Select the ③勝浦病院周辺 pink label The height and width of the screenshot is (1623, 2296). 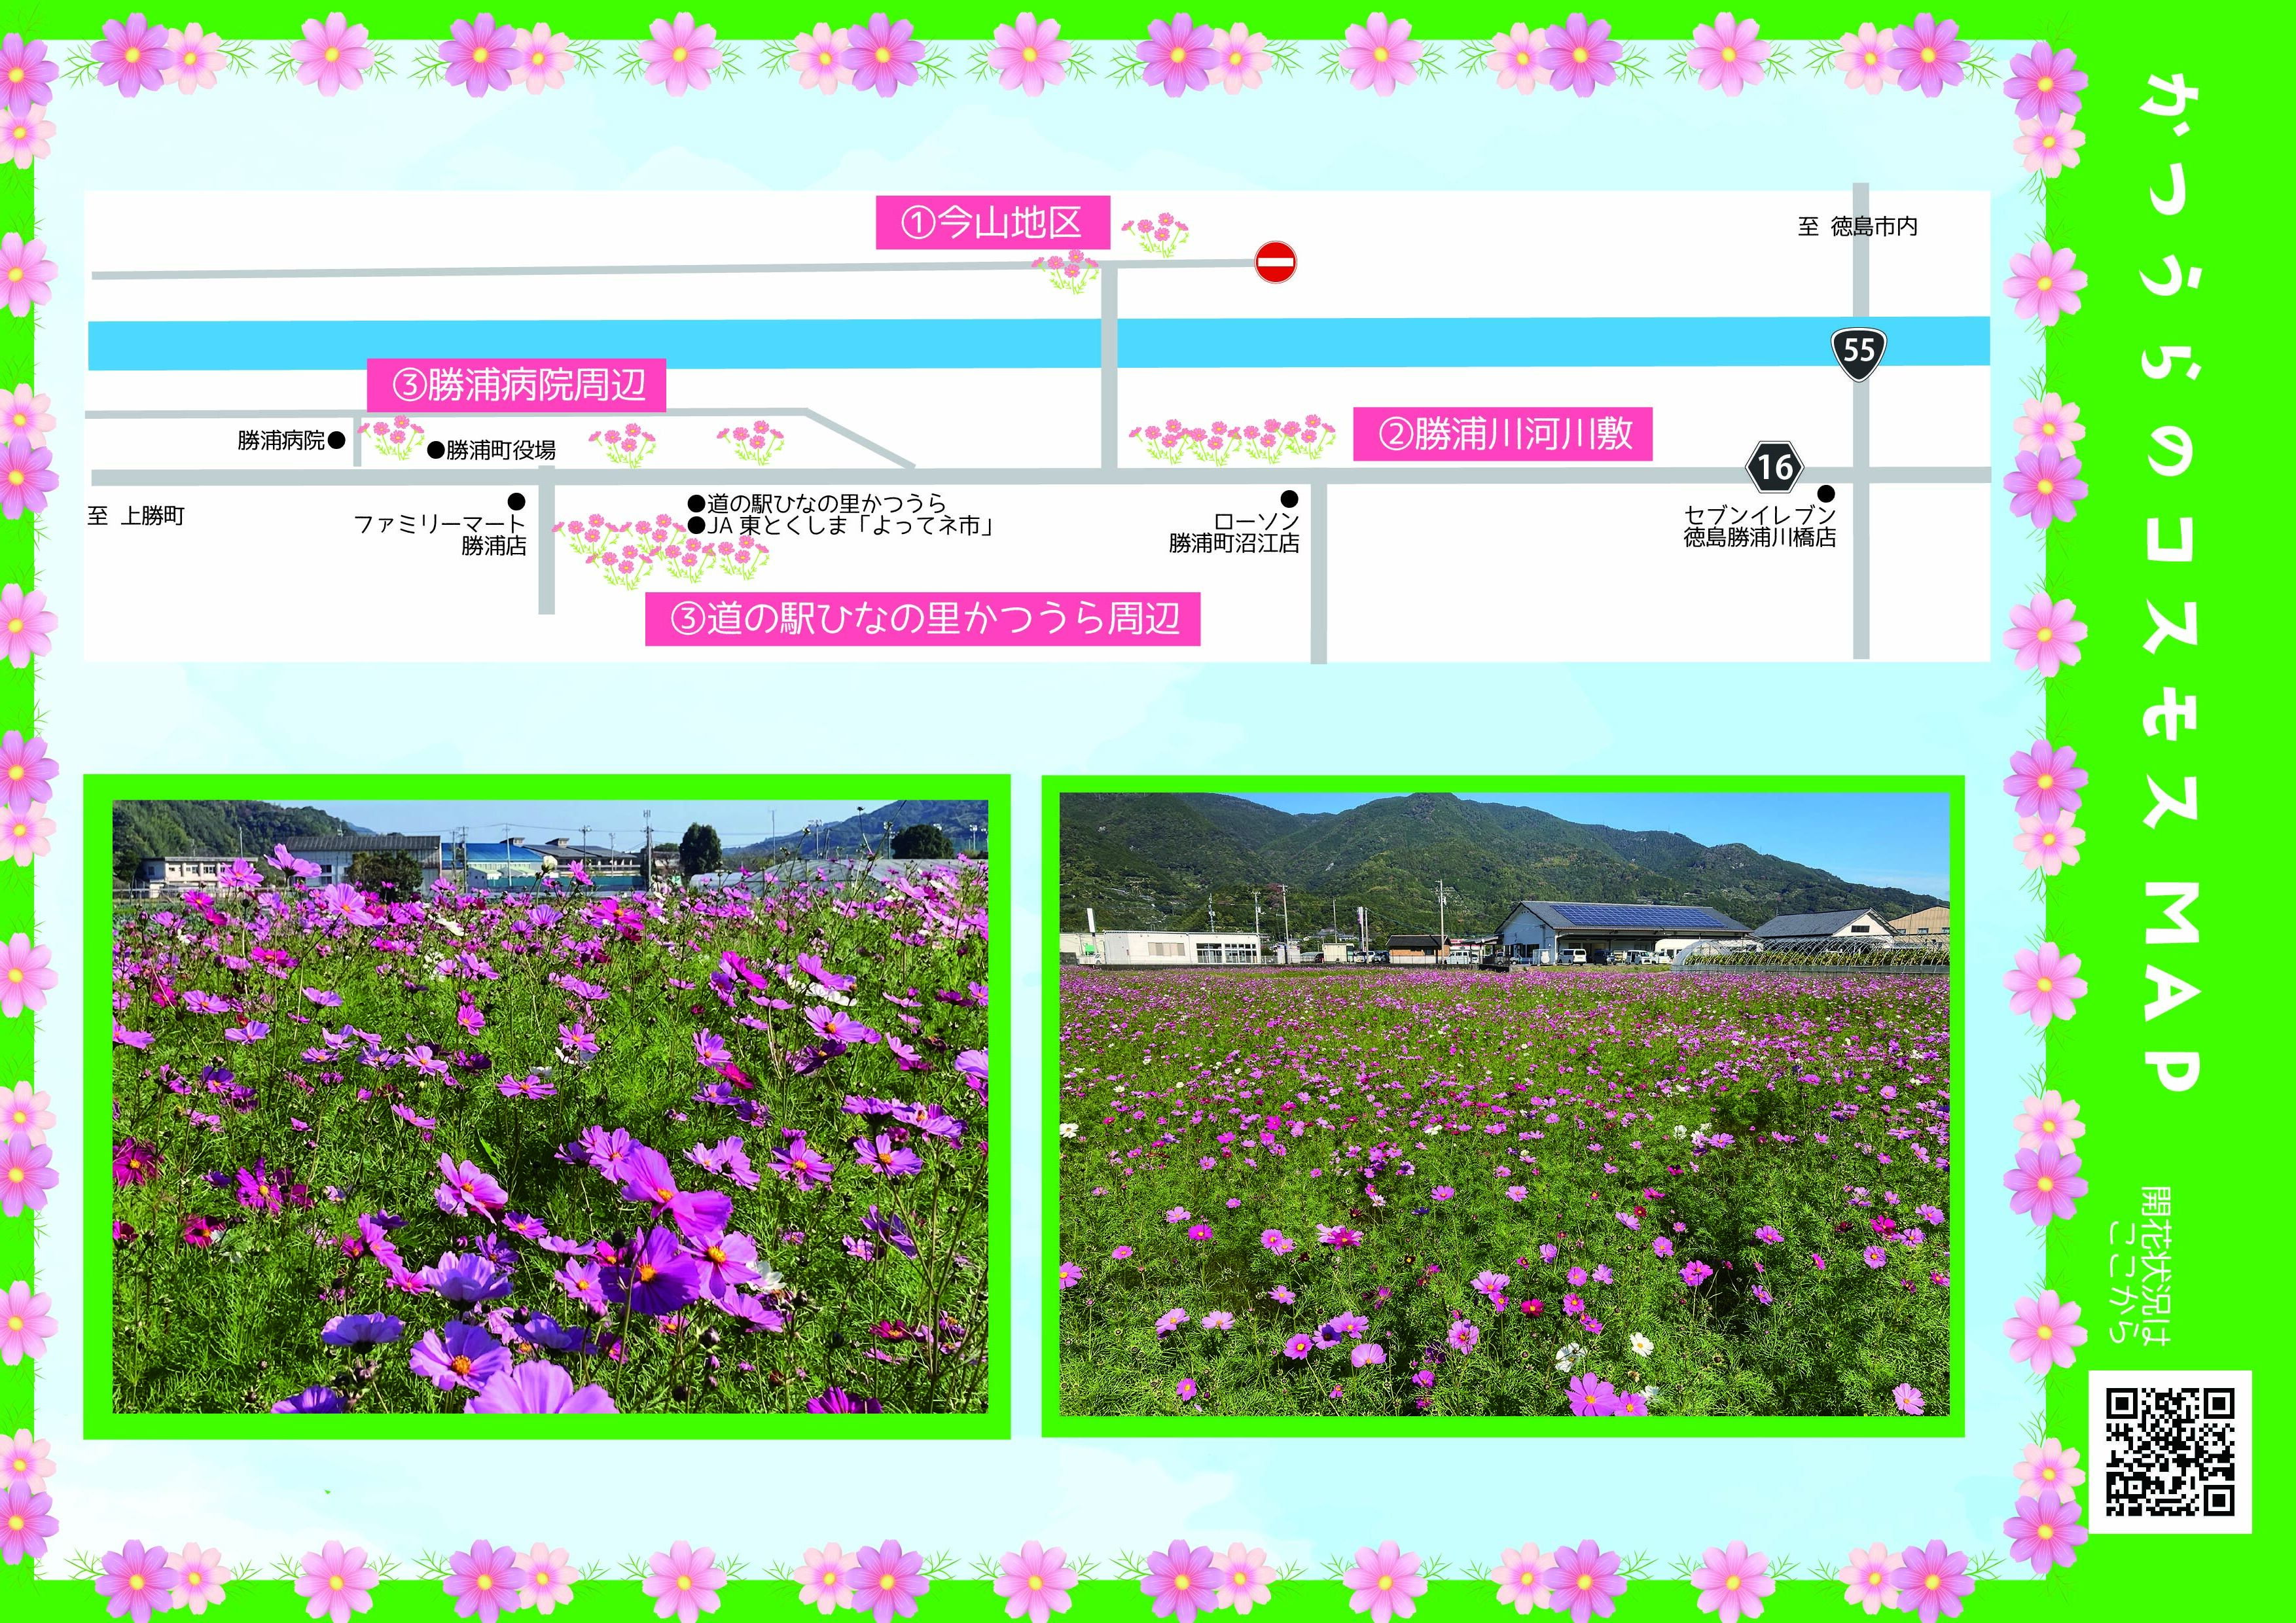(516, 385)
